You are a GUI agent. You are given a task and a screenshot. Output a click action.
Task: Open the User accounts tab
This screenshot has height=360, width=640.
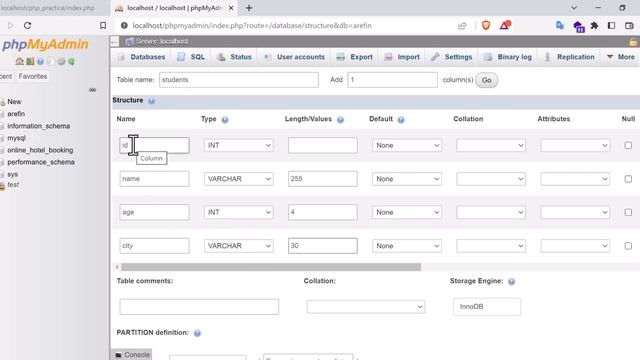pyautogui.click(x=294, y=57)
